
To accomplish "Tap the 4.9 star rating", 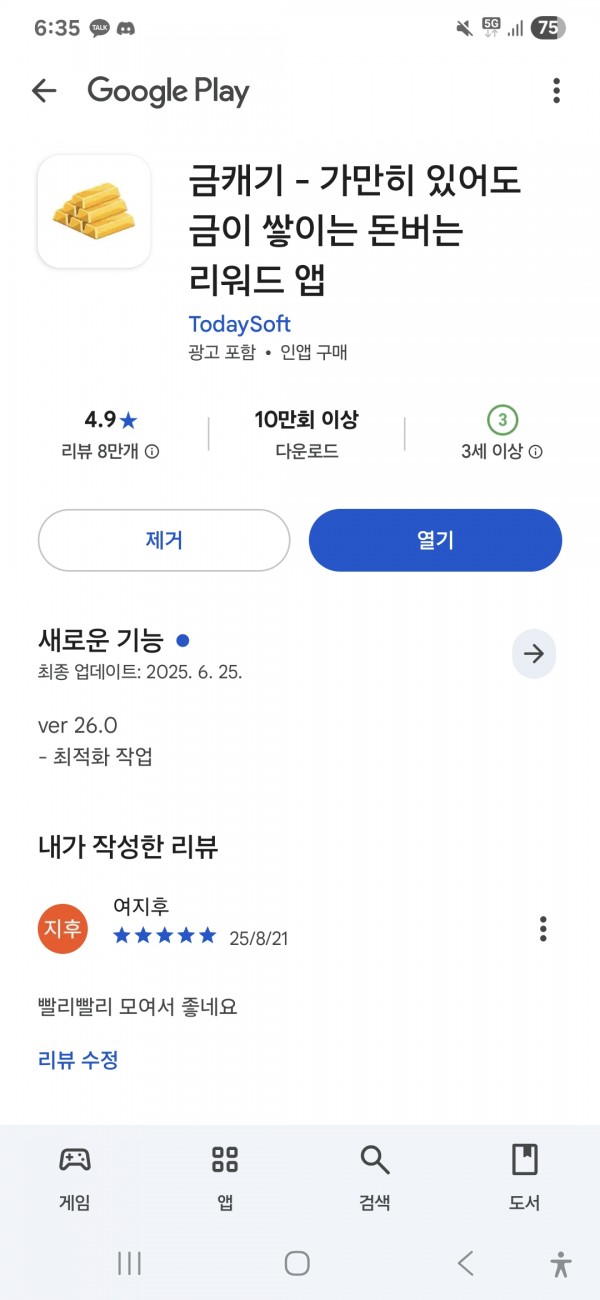I will 110,420.
